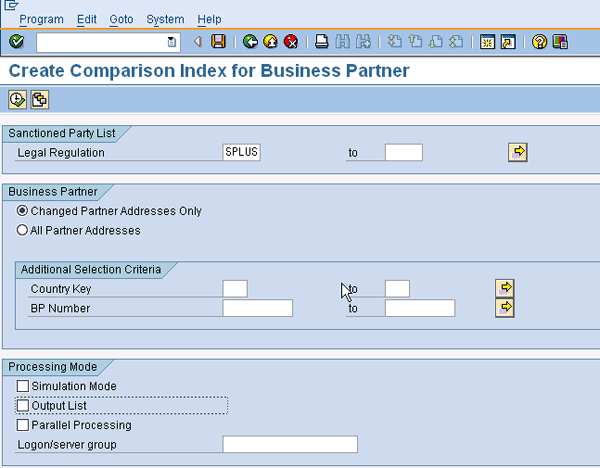Screen dimensions: 600x468
Task: Open multiple selection for BP Number
Action: tap(505, 308)
